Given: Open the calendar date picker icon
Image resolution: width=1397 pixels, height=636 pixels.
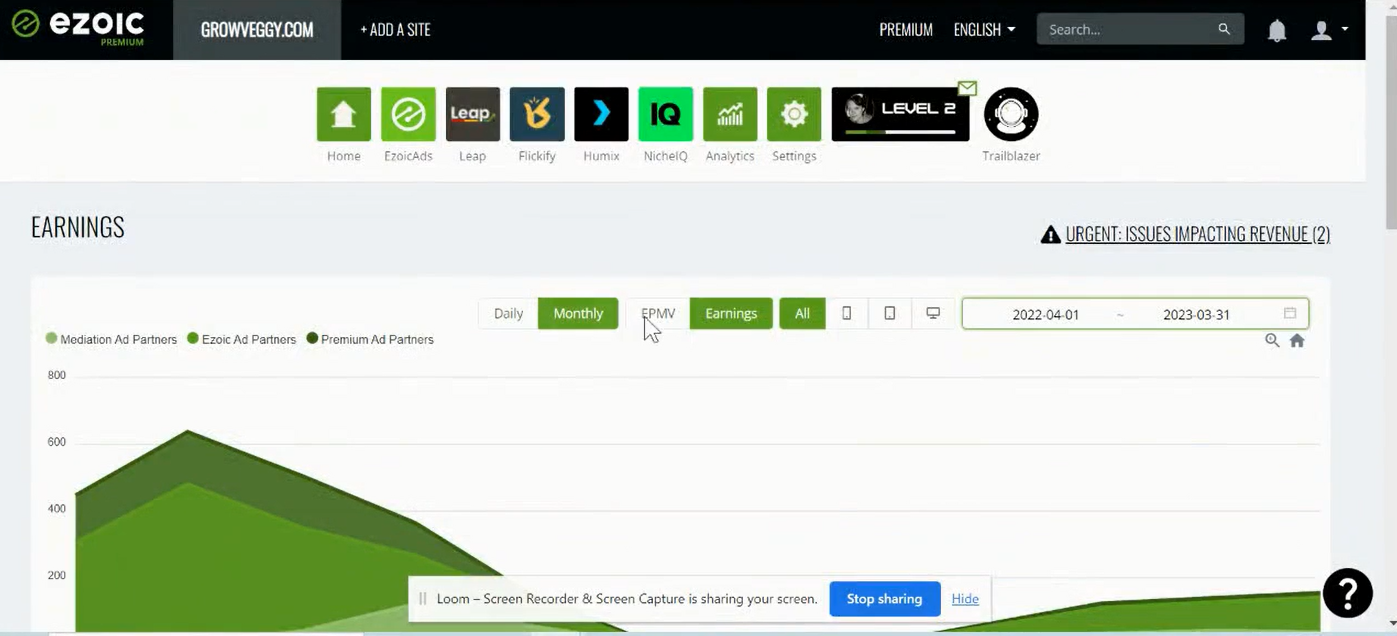Looking at the screenshot, I should (x=1290, y=313).
